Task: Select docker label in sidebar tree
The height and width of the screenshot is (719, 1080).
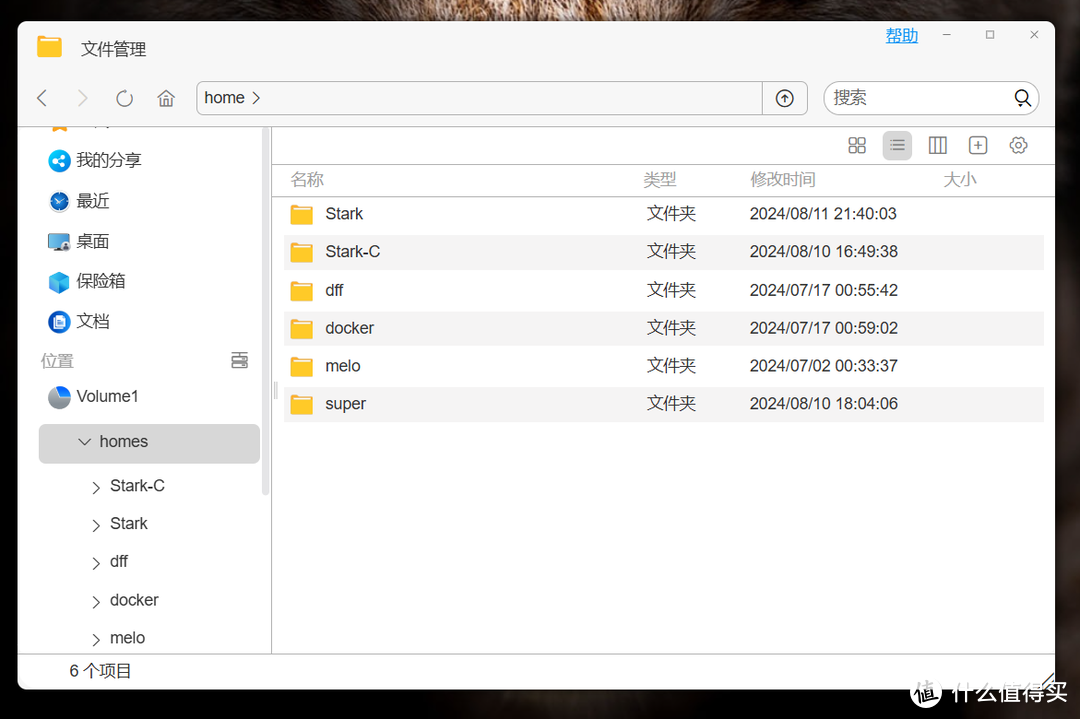Action: point(134,601)
